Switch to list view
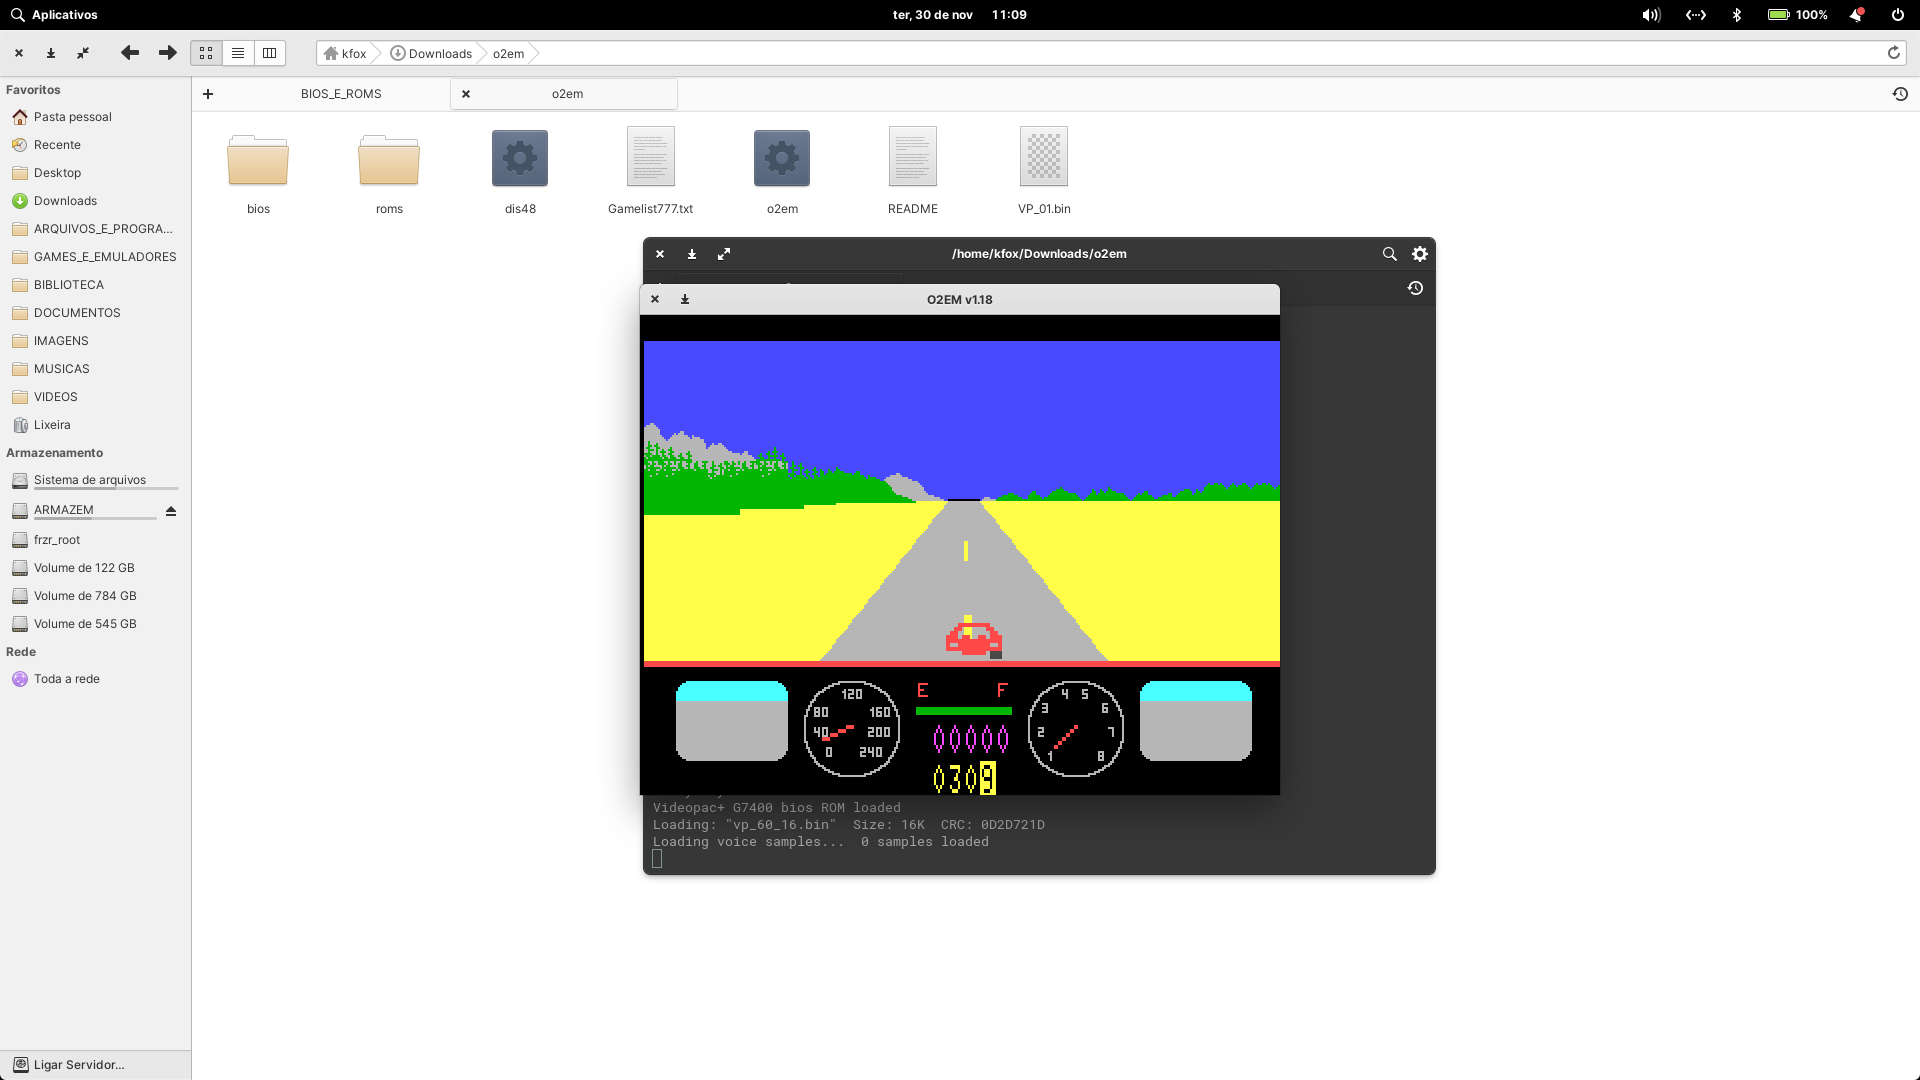 [238, 53]
